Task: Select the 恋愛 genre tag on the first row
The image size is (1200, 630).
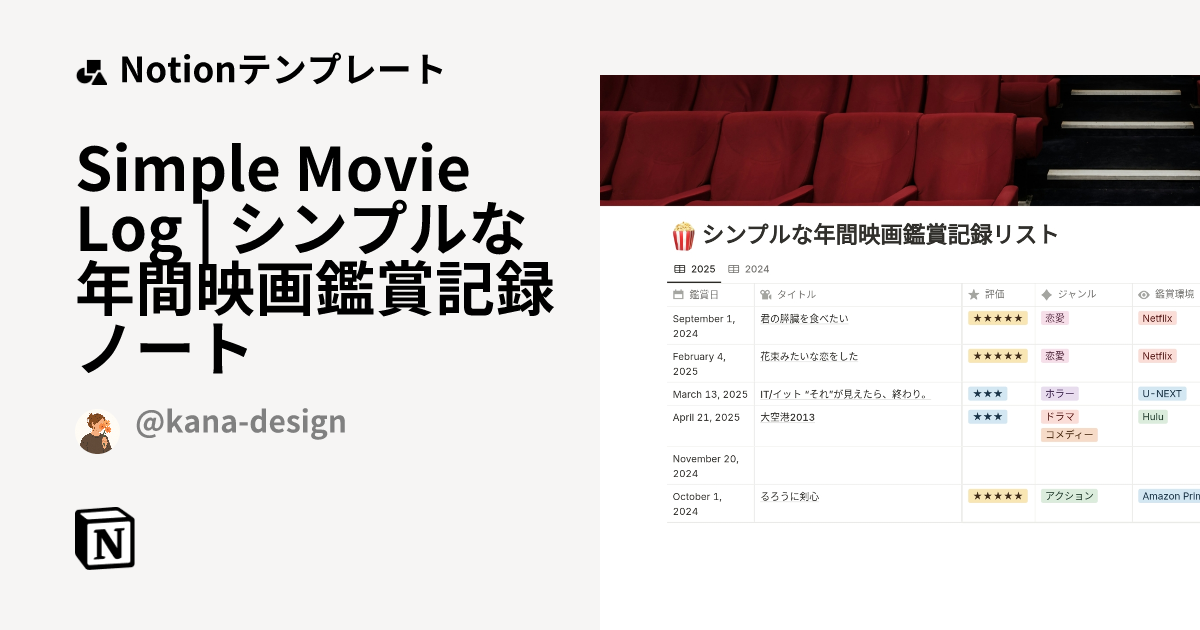Action: click(x=1055, y=317)
